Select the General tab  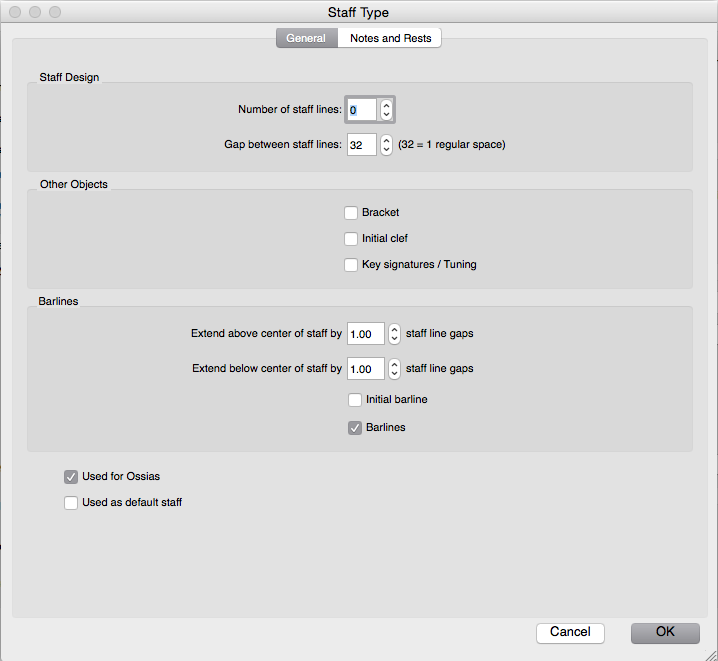[306, 38]
